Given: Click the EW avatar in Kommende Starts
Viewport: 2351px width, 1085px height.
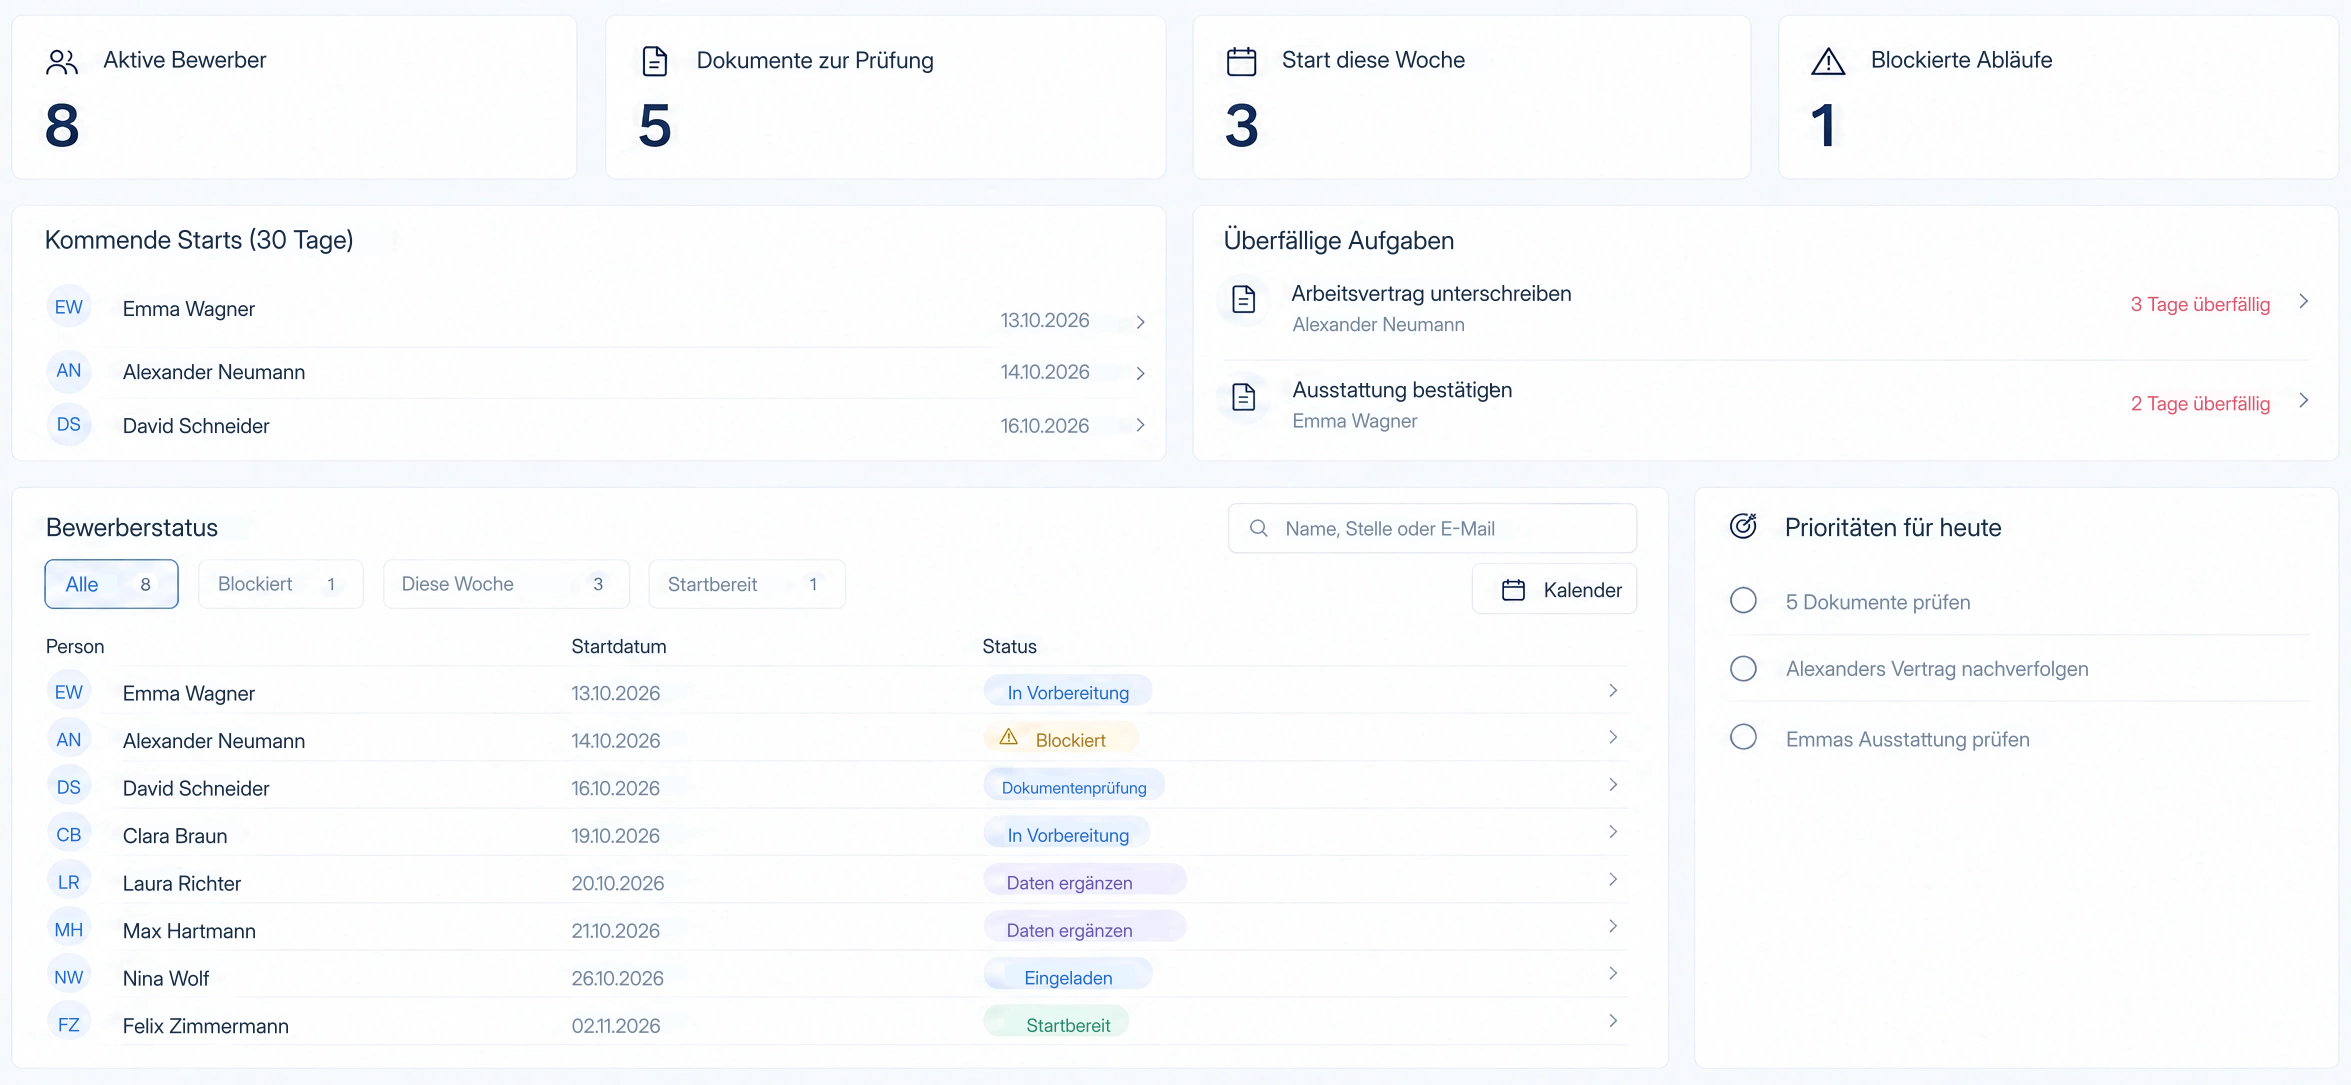Looking at the screenshot, I should point(69,307).
